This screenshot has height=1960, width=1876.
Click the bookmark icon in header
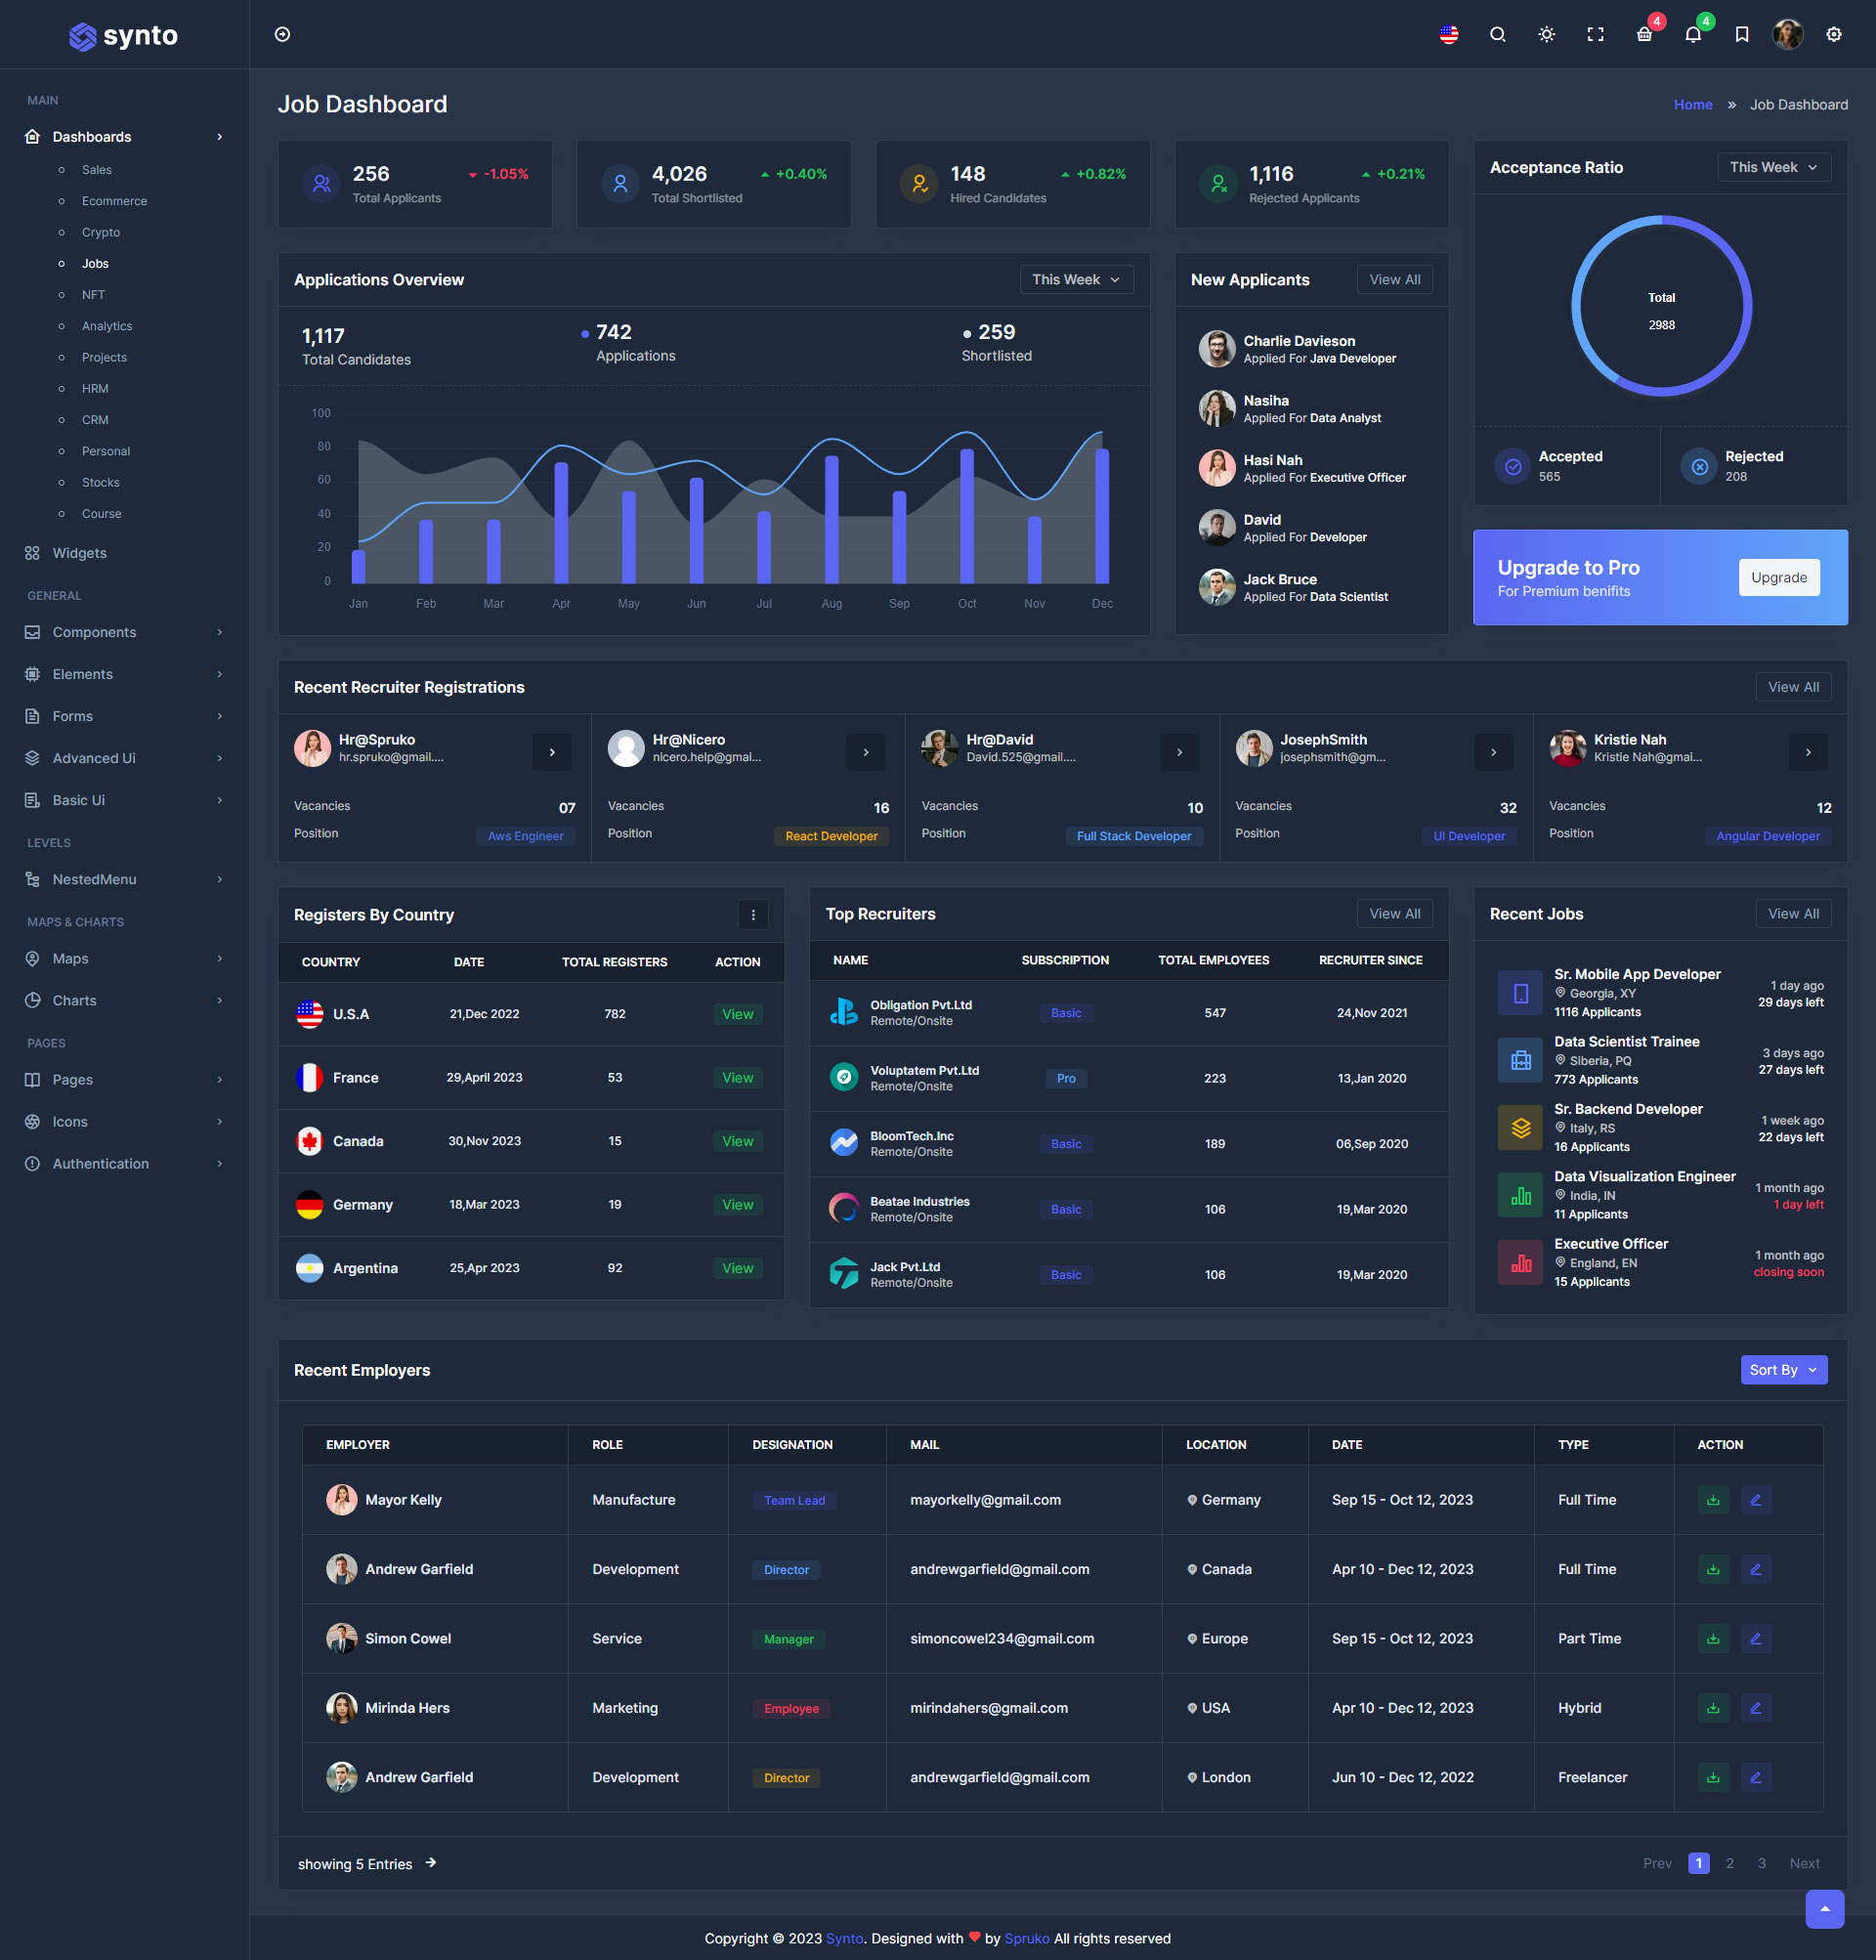click(x=1741, y=35)
